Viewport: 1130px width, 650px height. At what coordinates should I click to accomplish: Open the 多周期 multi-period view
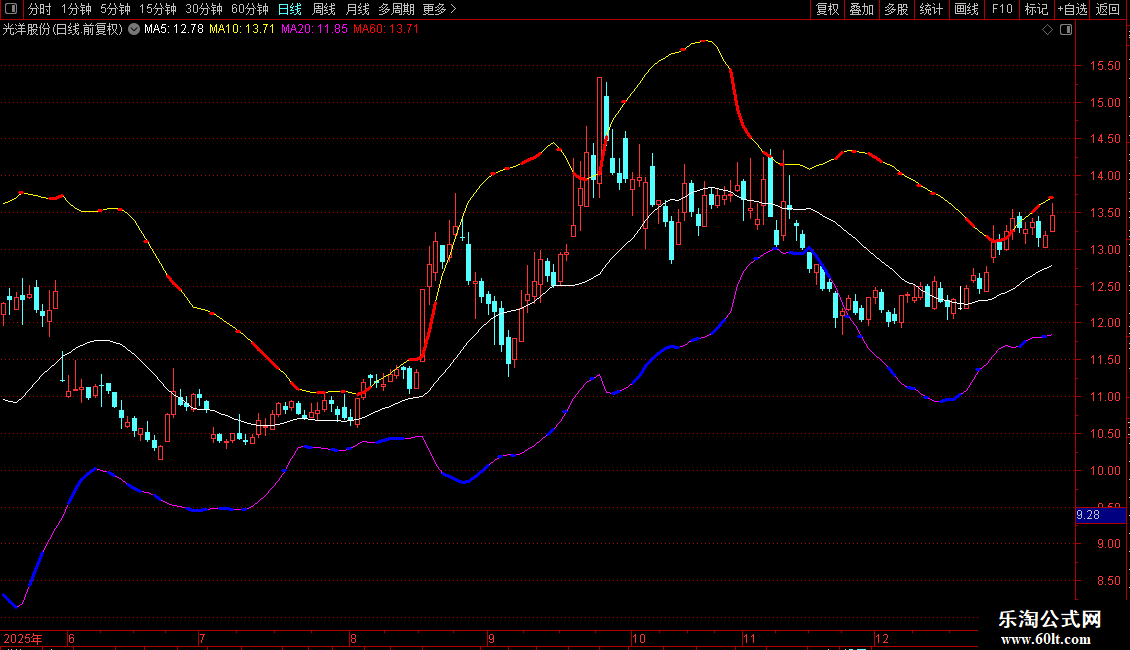396,9
